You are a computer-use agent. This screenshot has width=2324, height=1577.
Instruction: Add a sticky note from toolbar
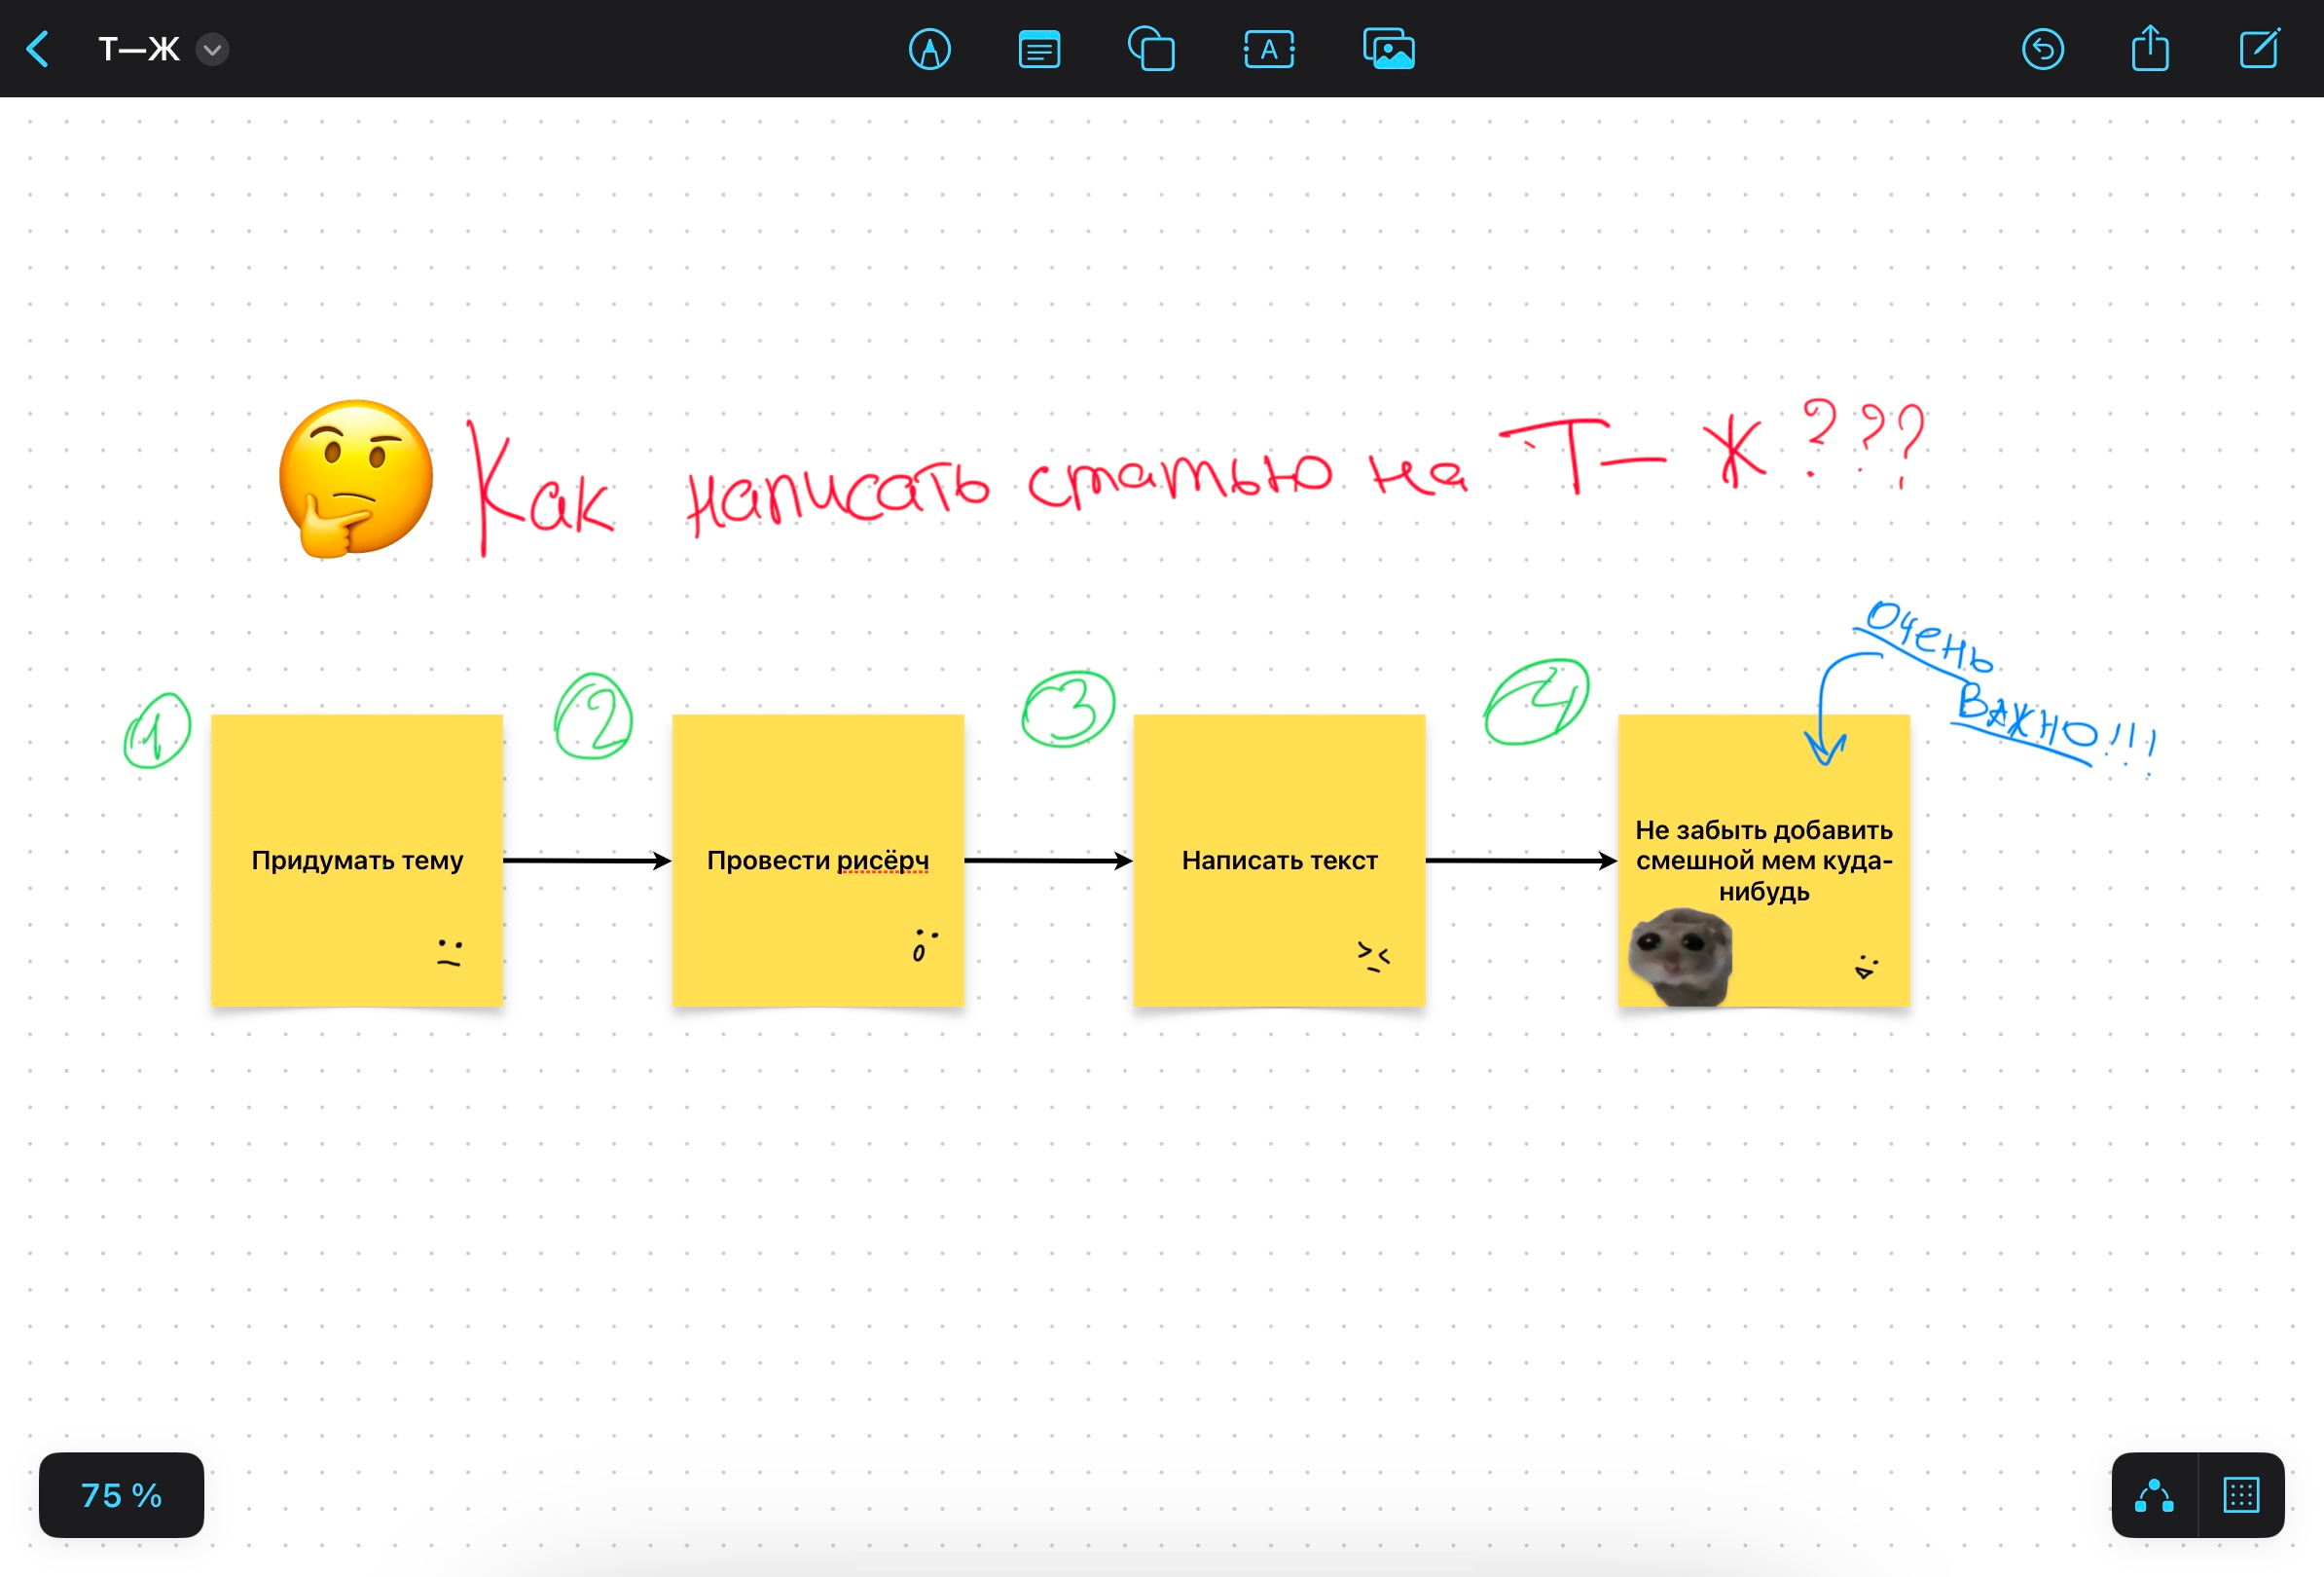(1039, 49)
